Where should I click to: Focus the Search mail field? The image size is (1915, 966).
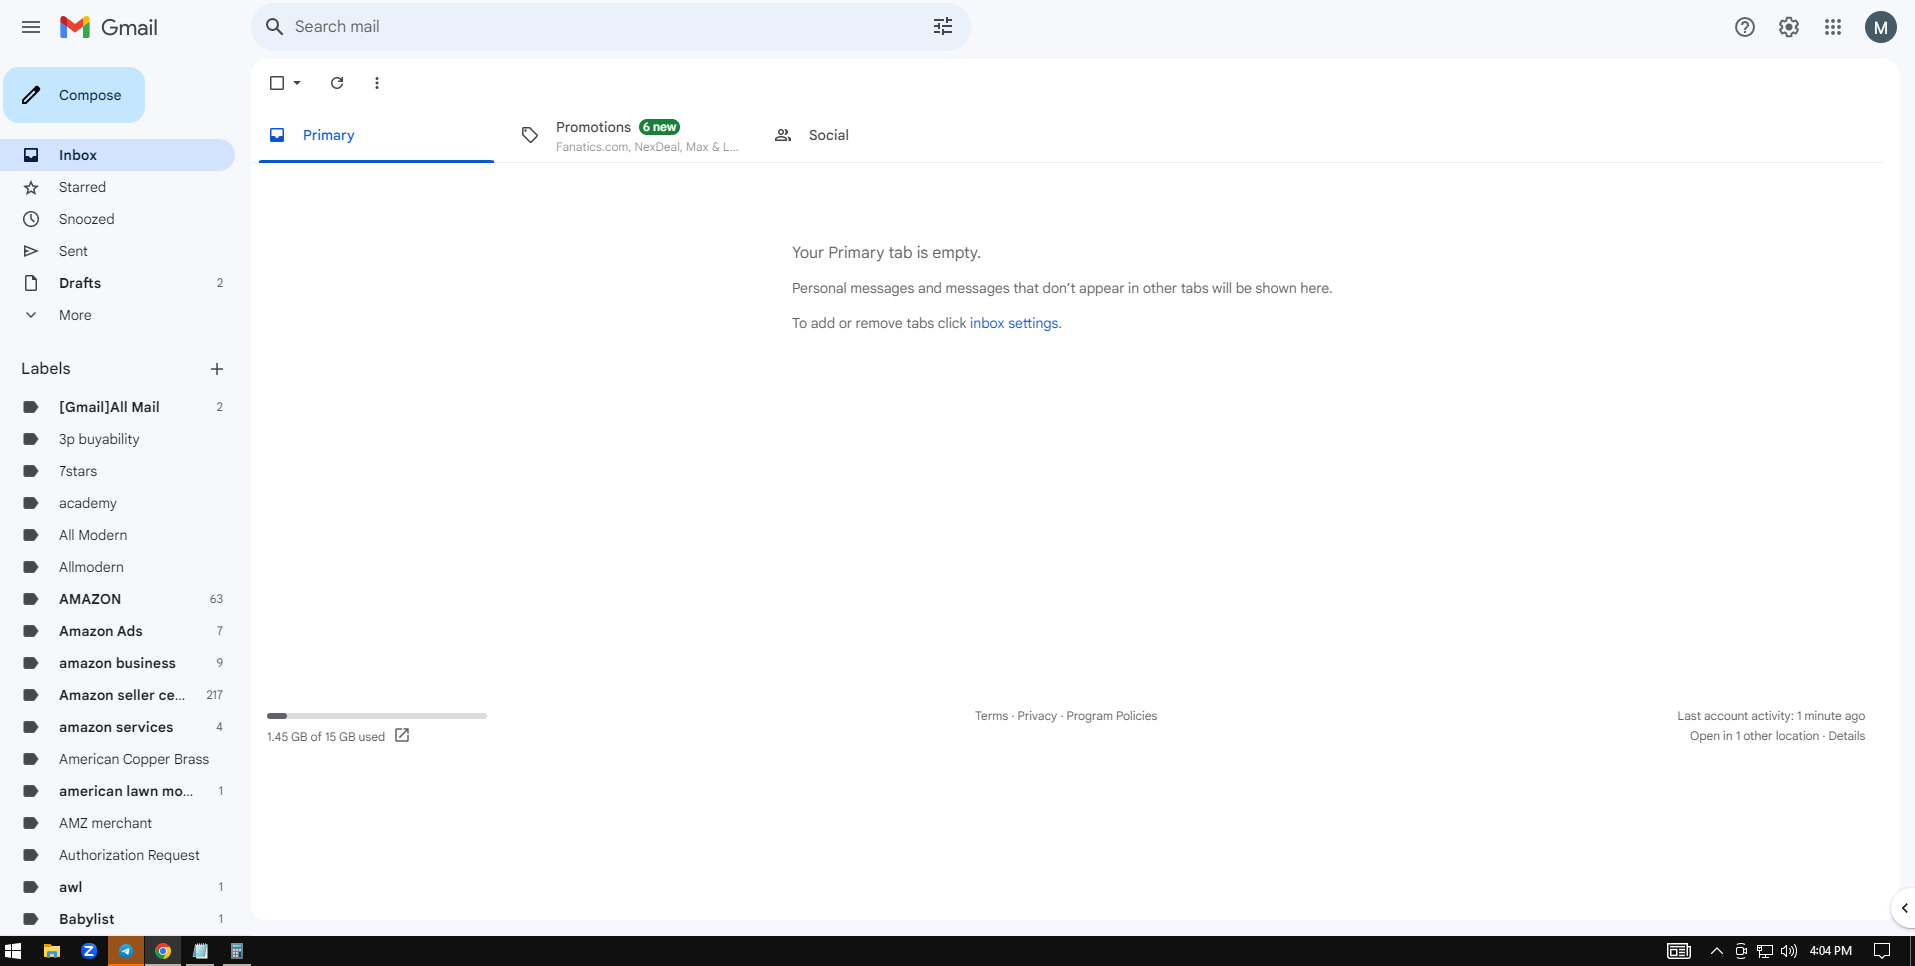coord(608,27)
